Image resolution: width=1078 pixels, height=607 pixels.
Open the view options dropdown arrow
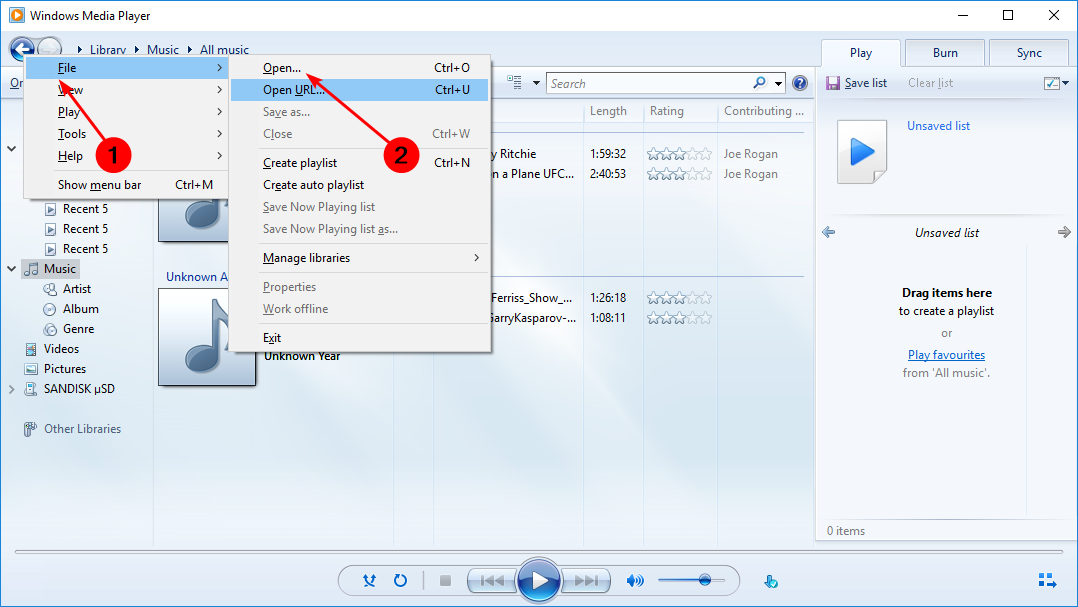(536, 83)
